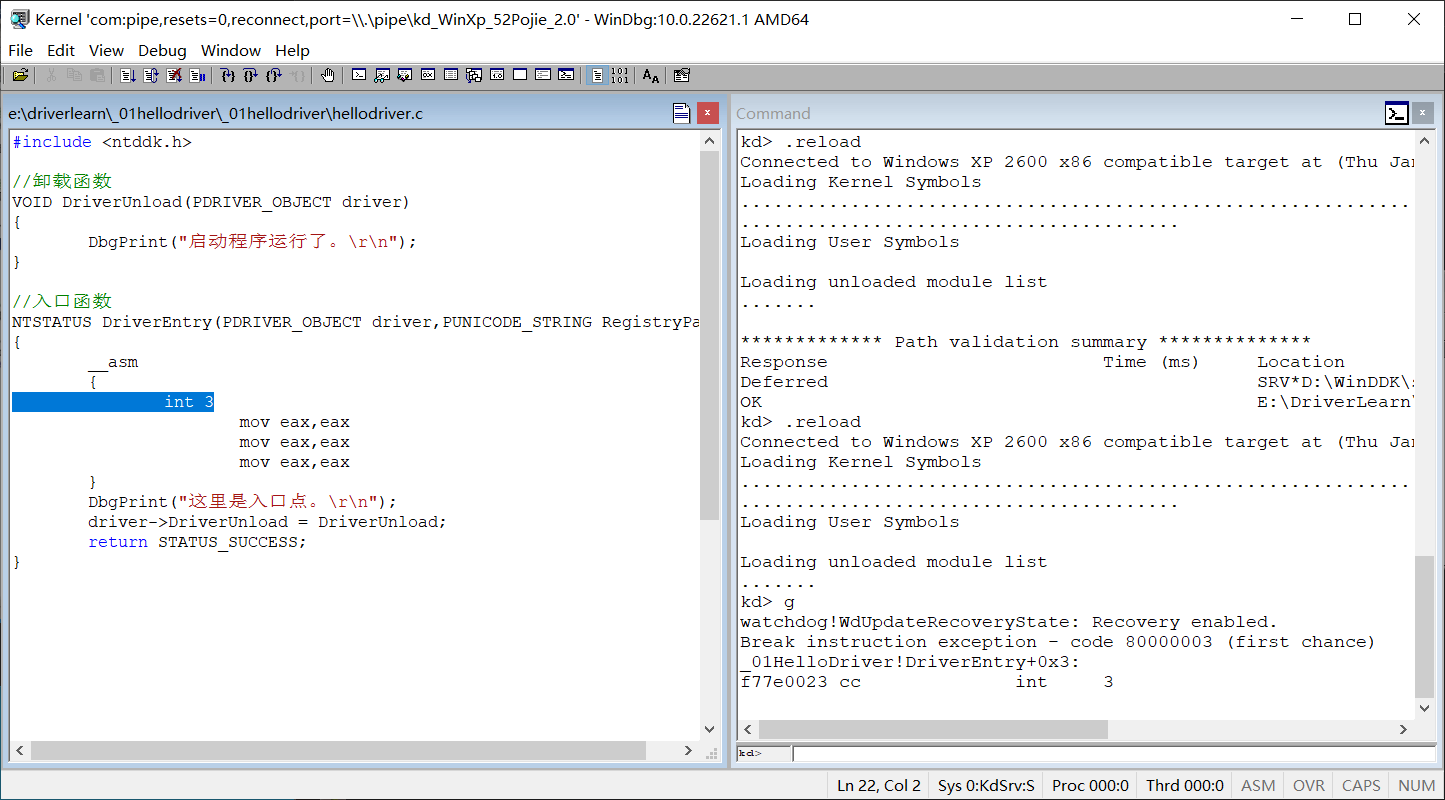Open the Debug menu
The width and height of the screenshot is (1445, 800).
pyautogui.click(x=162, y=50)
